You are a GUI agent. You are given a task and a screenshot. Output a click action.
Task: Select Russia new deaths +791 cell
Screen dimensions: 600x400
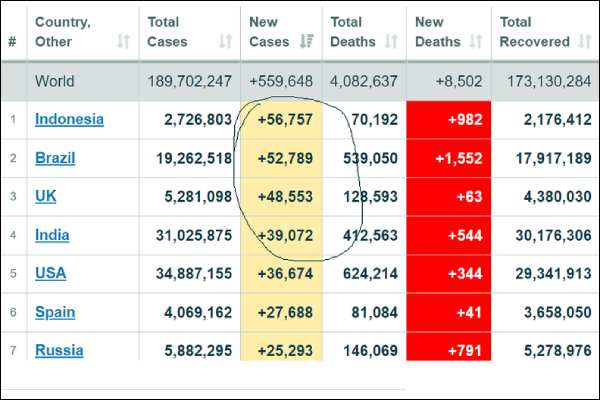(448, 346)
